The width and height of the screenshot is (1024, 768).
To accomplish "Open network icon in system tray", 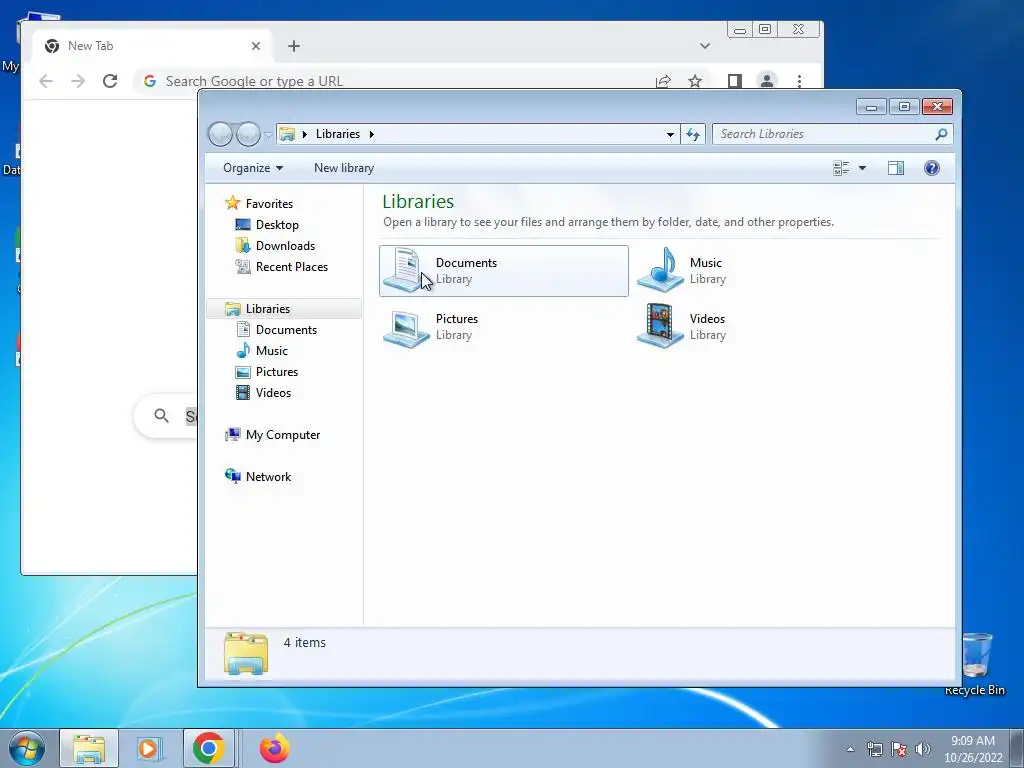I will (874, 749).
